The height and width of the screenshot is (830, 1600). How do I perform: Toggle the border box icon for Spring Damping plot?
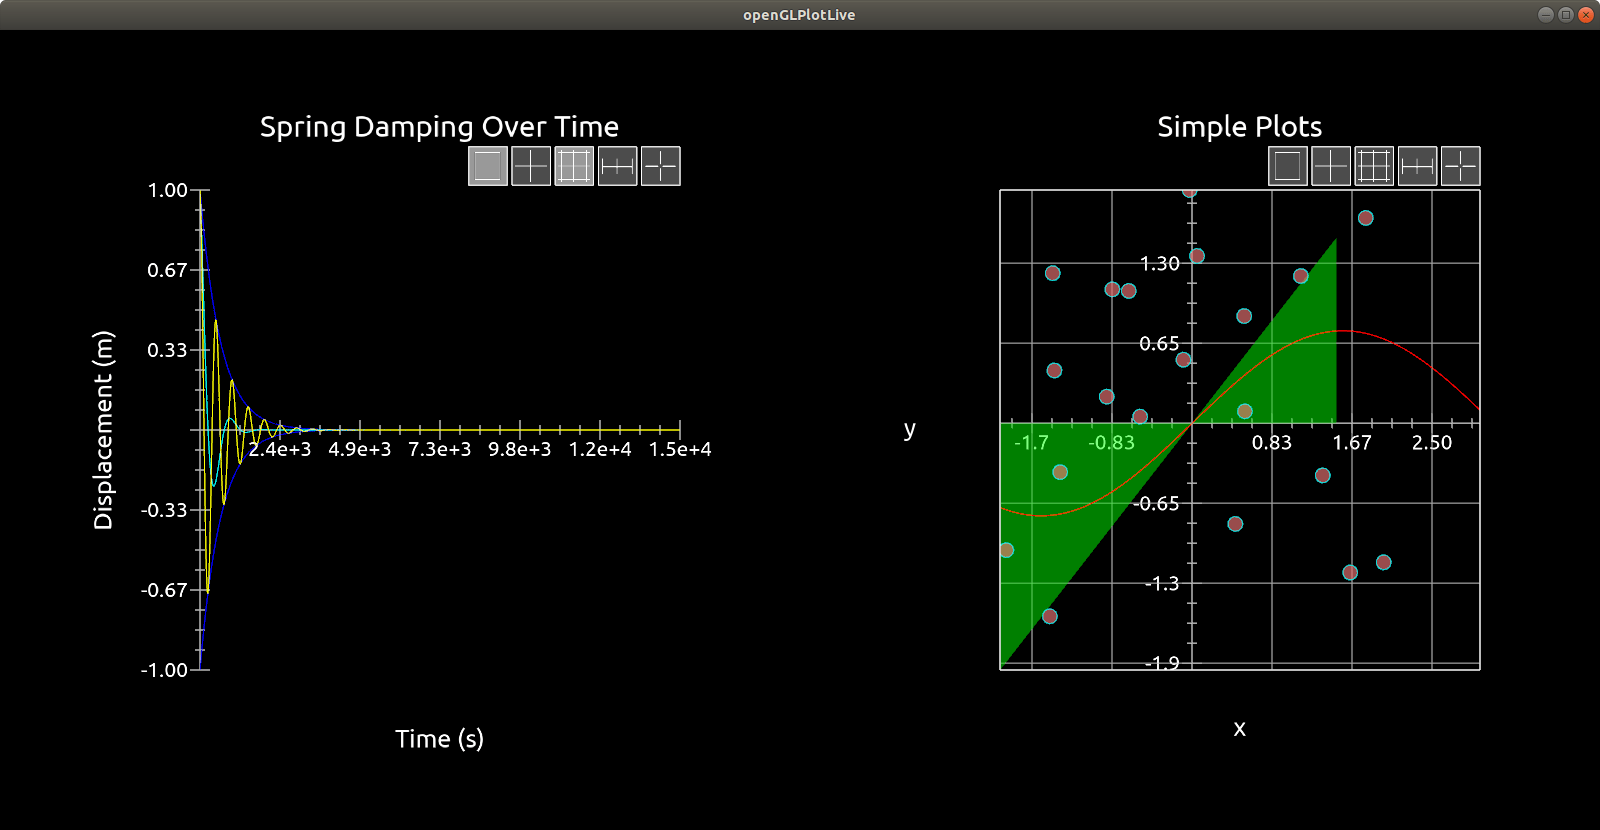click(x=488, y=166)
